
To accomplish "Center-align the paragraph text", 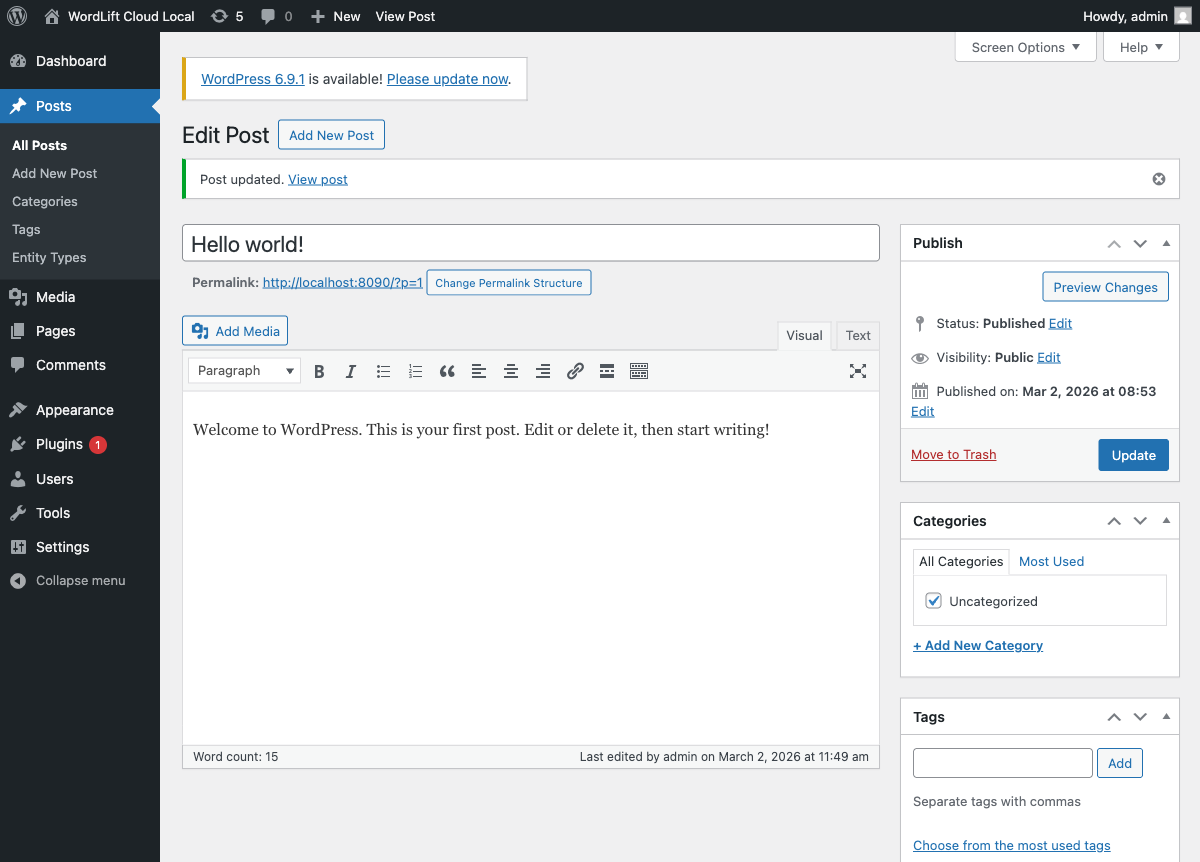I will click(511, 371).
